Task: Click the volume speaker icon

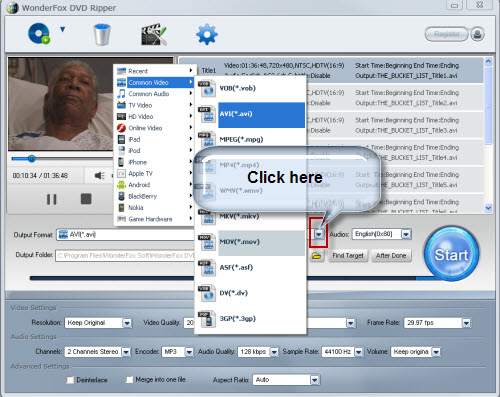Action: (x=99, y=175)
